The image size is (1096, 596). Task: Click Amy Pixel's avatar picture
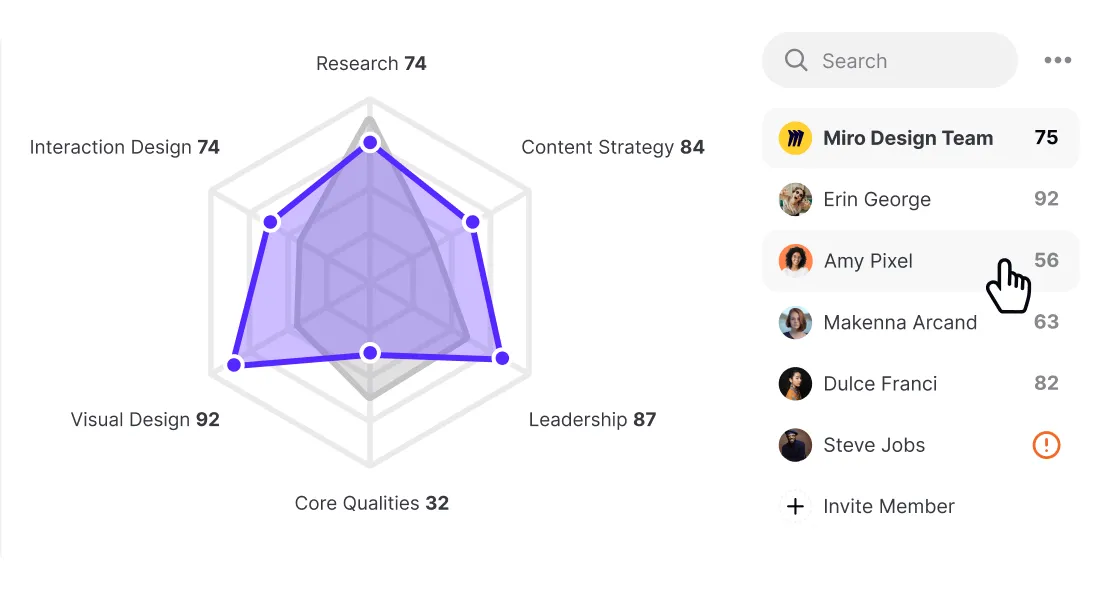(795, 261)
